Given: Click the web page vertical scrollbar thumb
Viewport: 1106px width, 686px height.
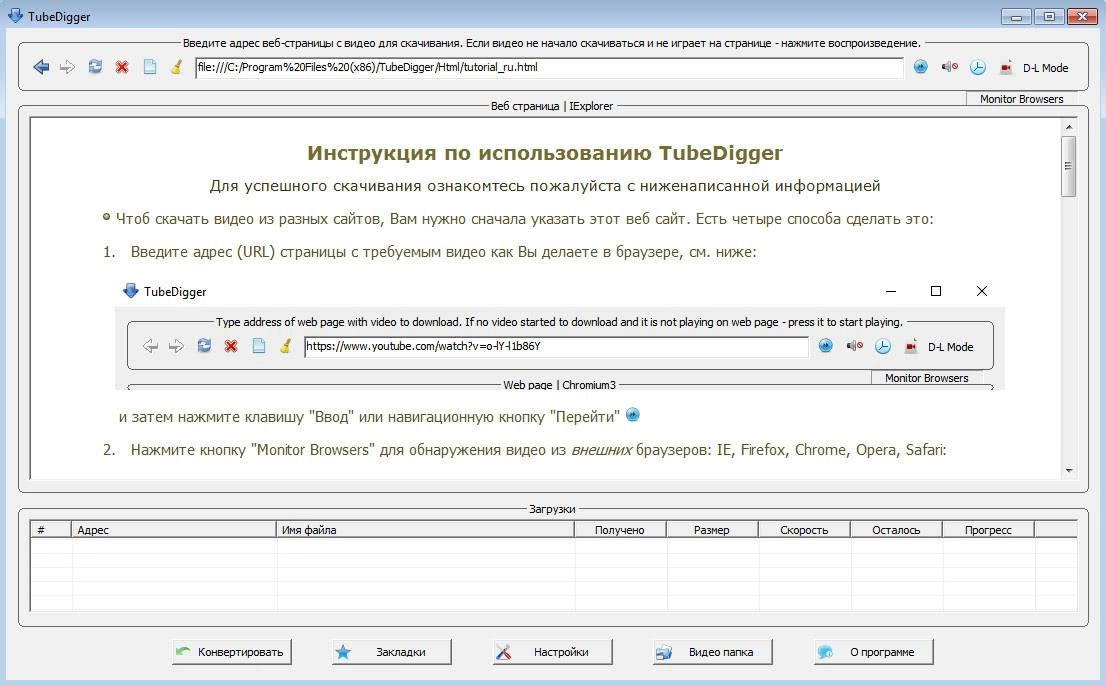Looking at the screenshot, I should [1069, 166].
